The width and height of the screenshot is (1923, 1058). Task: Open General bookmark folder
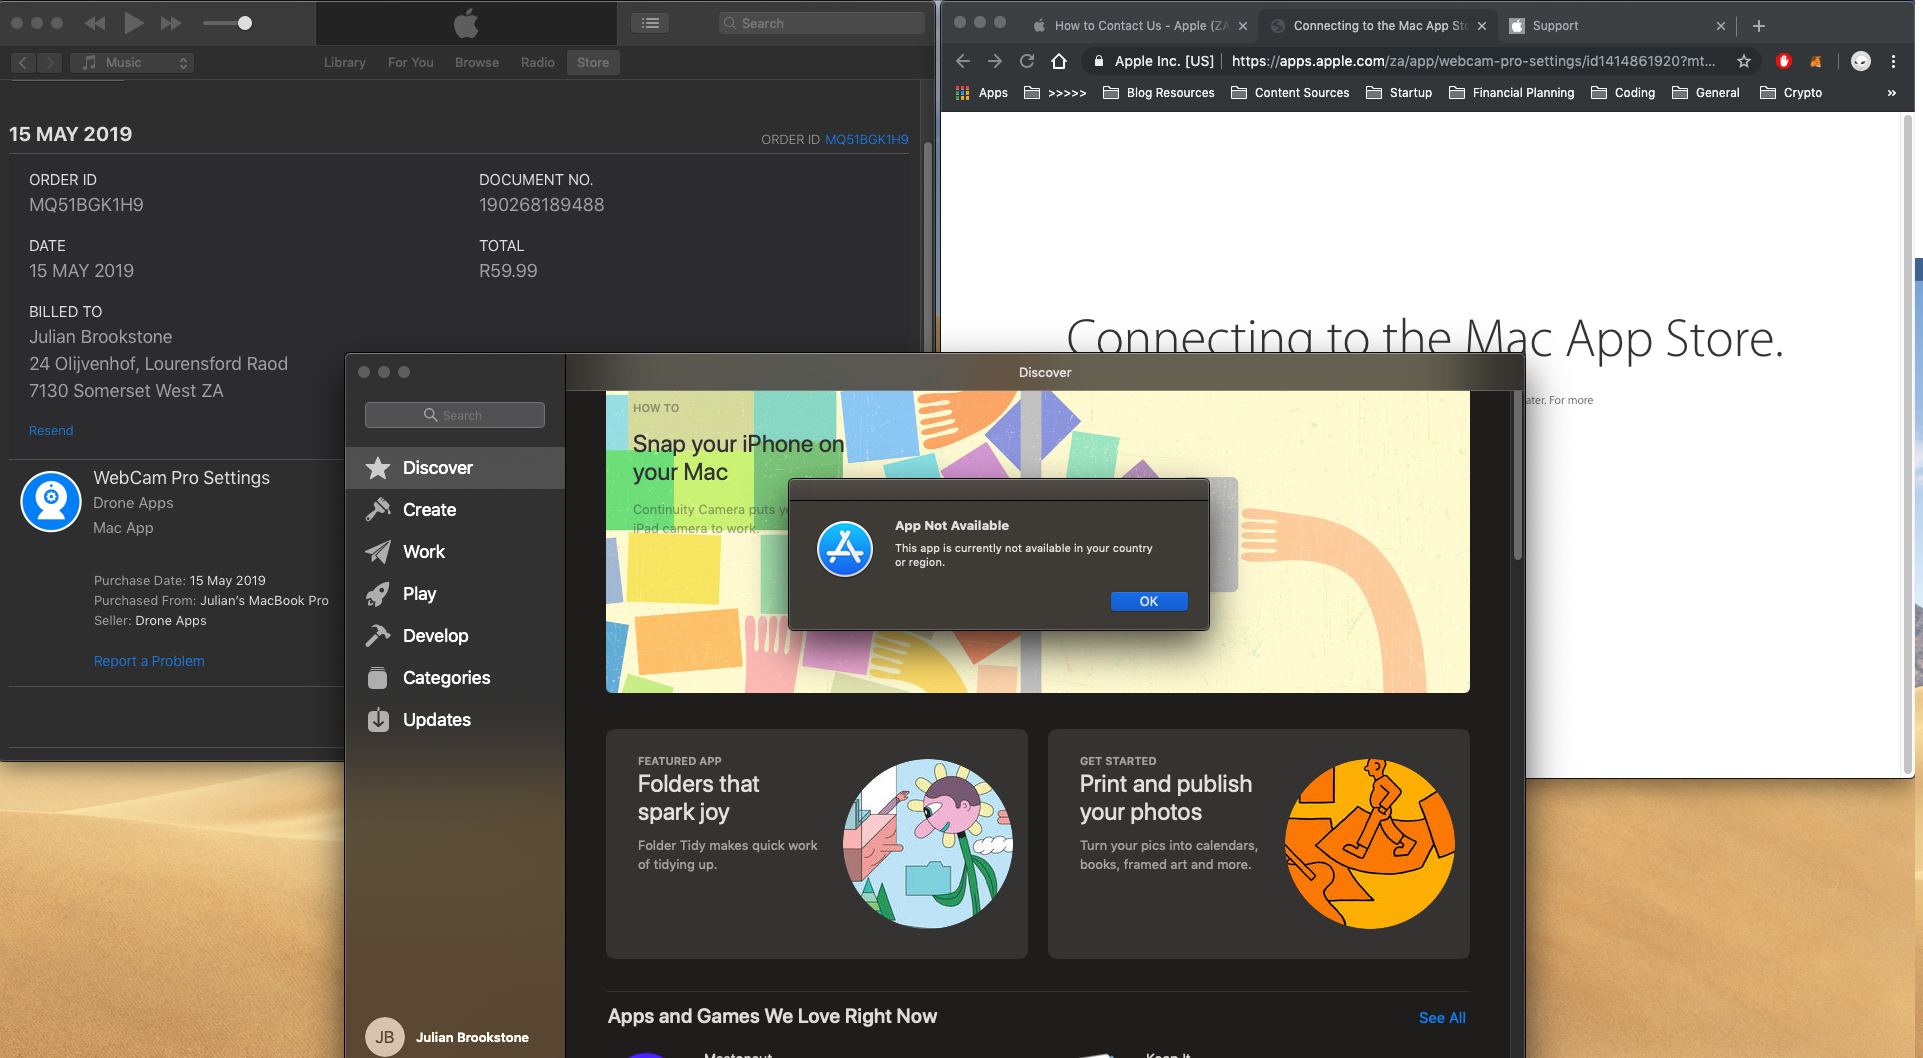click(1706, 93)
